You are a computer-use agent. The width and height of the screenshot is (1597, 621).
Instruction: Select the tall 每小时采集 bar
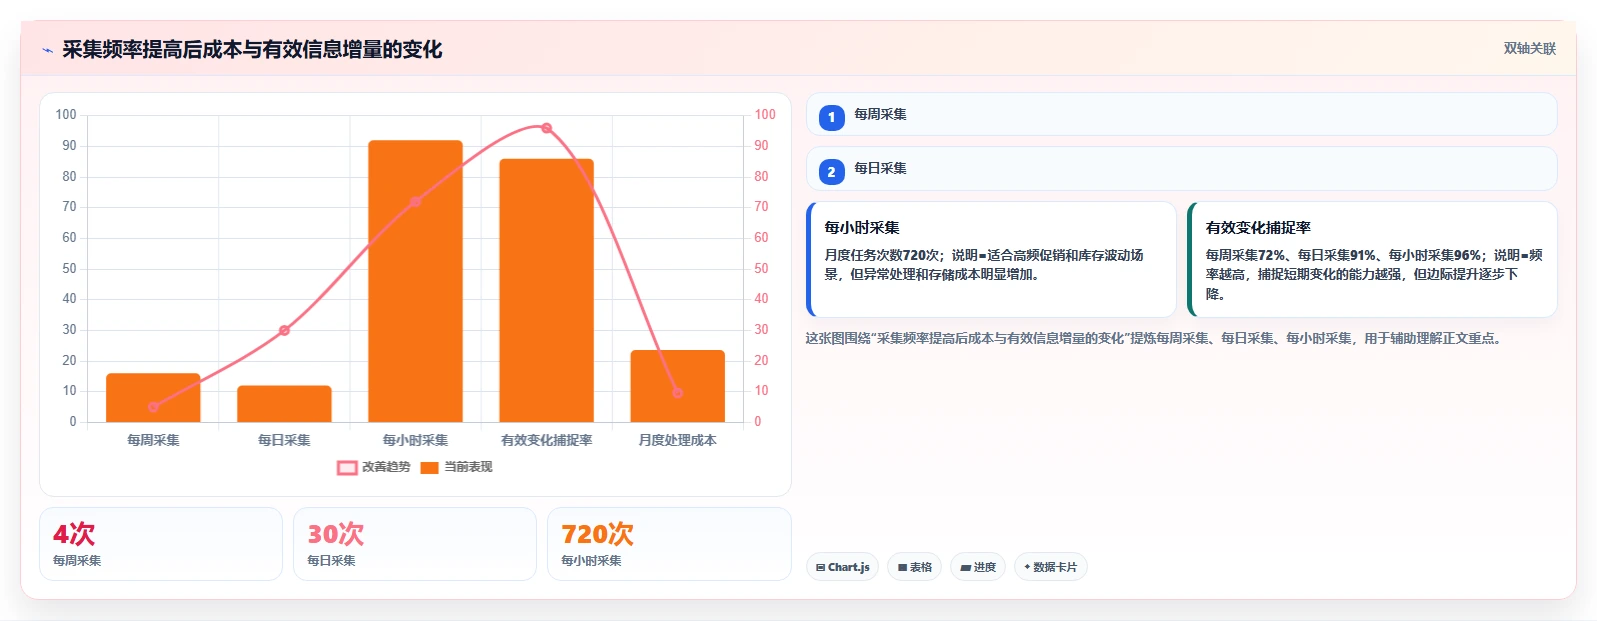(415, 281)
